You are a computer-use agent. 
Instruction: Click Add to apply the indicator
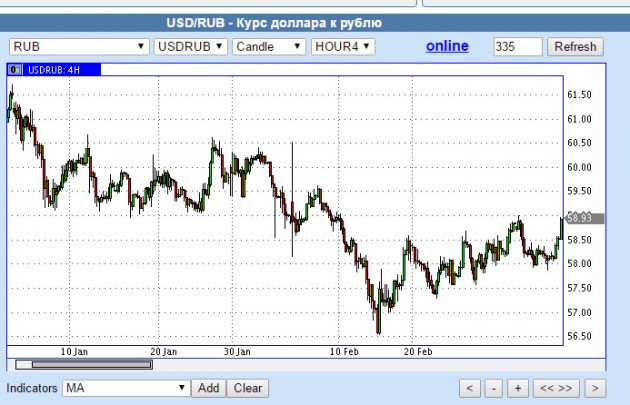[x=208, y=388]
